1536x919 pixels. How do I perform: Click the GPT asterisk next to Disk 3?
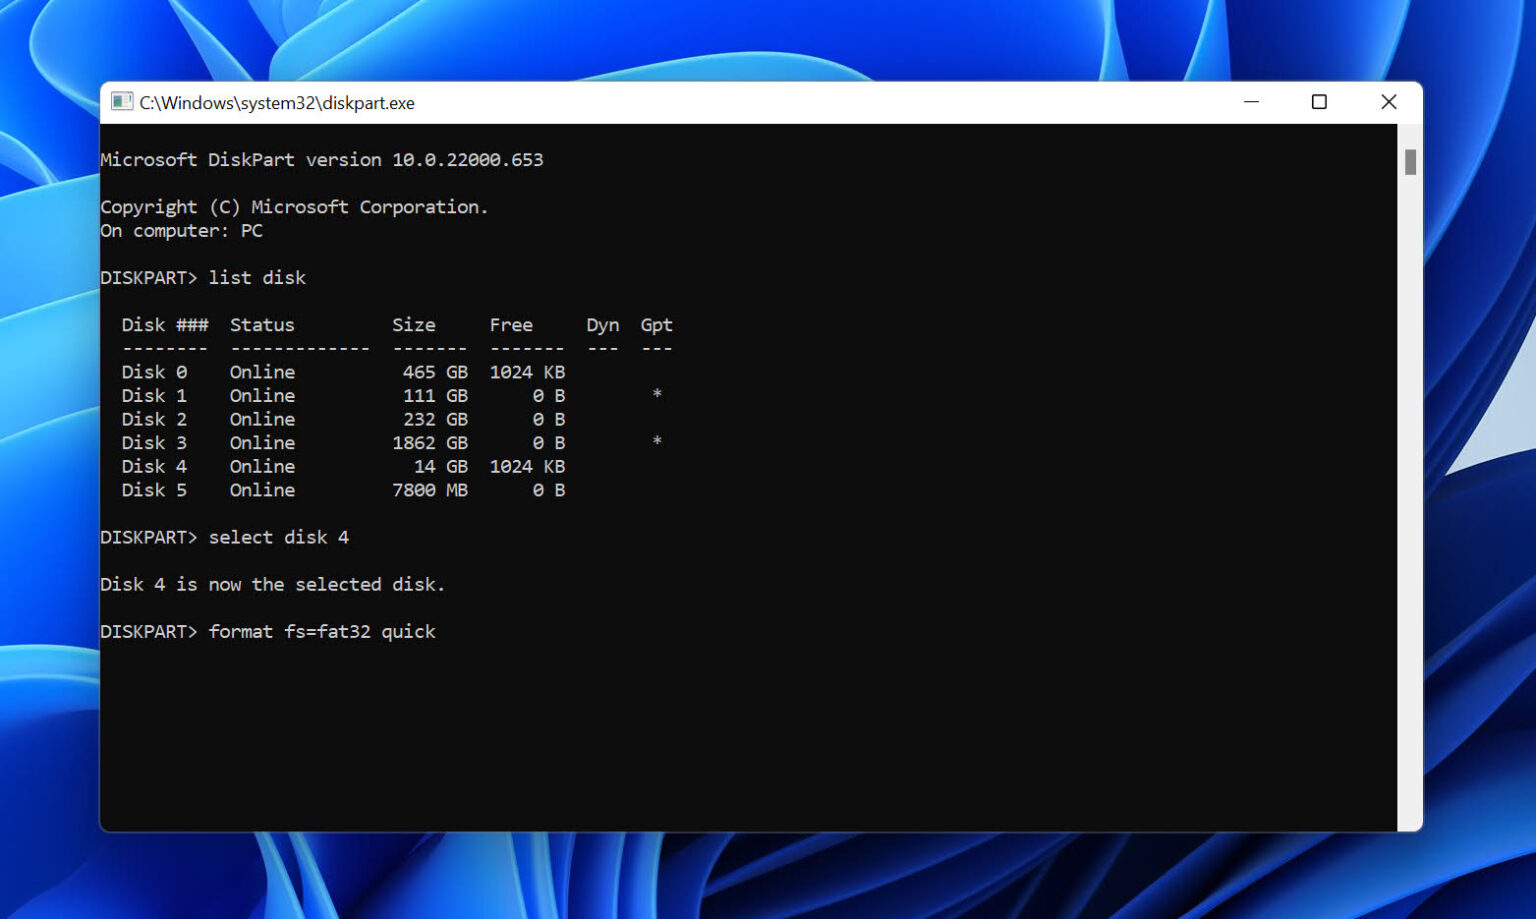pyautogui.click(x=656, y=442)
